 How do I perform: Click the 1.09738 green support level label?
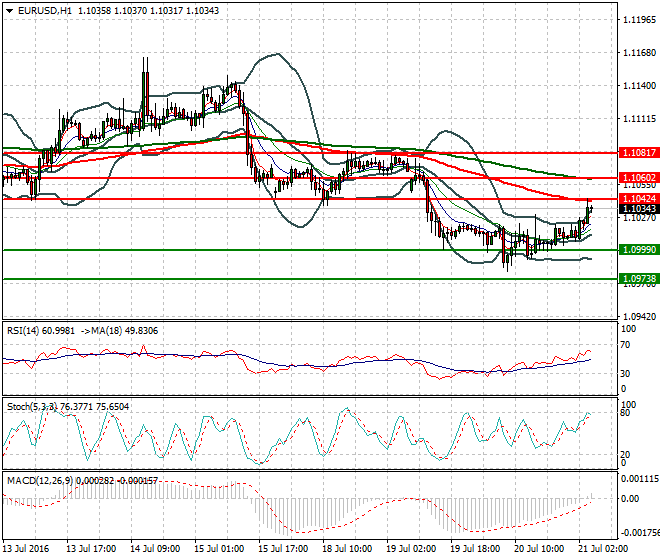click(639, 279)
